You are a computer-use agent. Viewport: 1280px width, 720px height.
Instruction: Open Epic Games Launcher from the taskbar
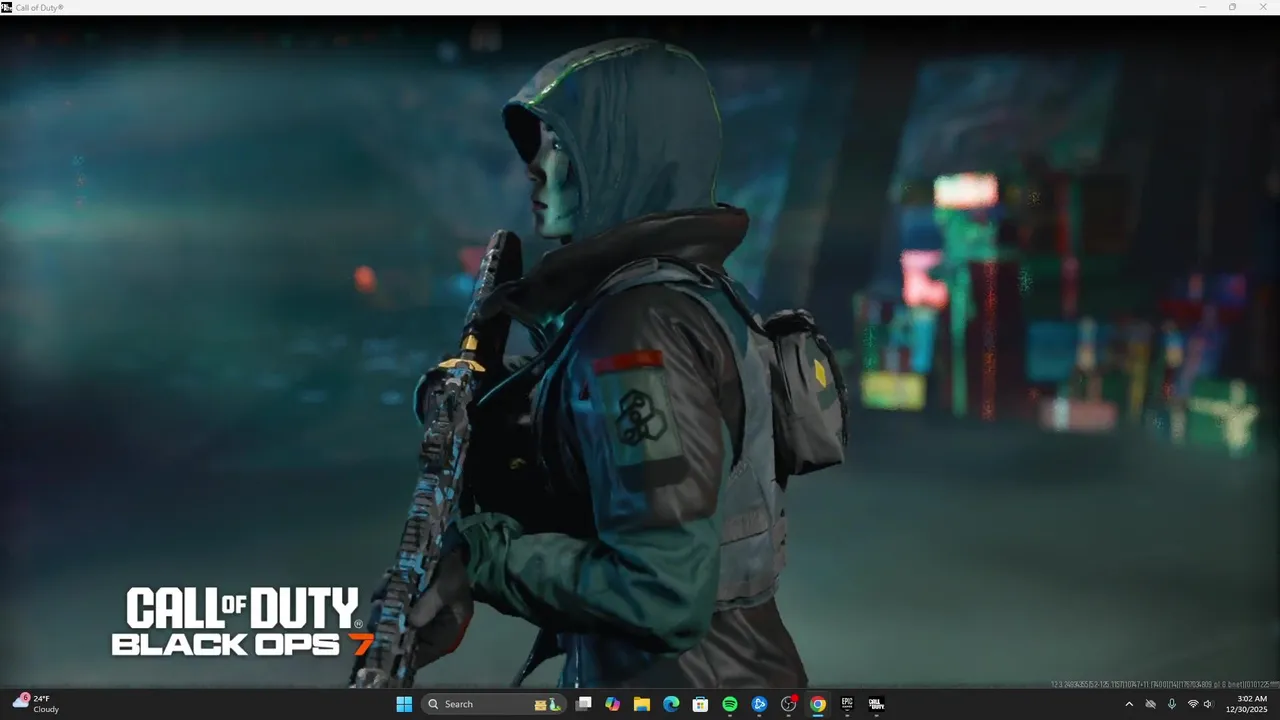(847, 704)
